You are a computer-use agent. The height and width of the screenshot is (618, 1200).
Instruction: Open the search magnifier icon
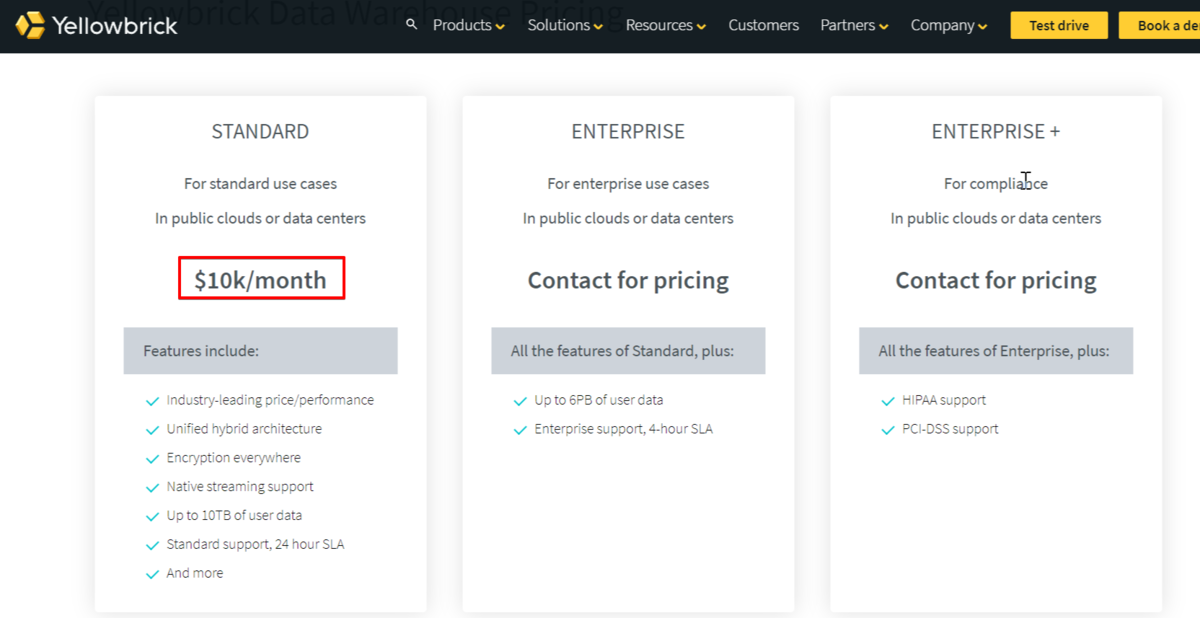pos(412,24)
